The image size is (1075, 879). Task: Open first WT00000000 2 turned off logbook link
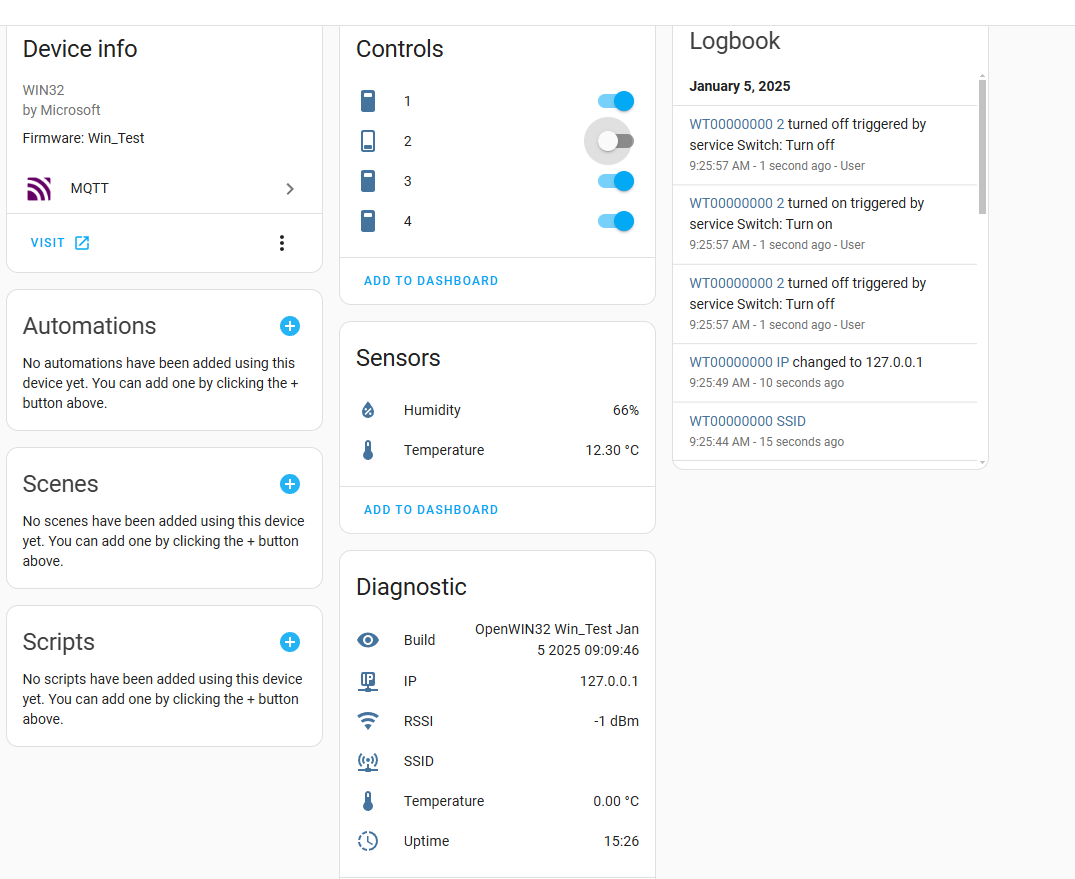click(x=736, y=124)
